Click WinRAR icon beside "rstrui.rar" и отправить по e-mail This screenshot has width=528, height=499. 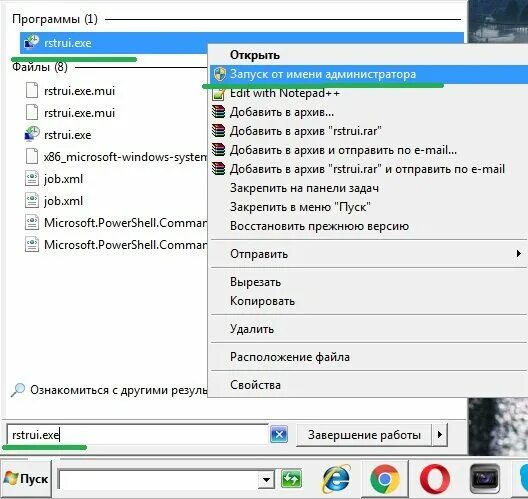(x=218, y=169)
